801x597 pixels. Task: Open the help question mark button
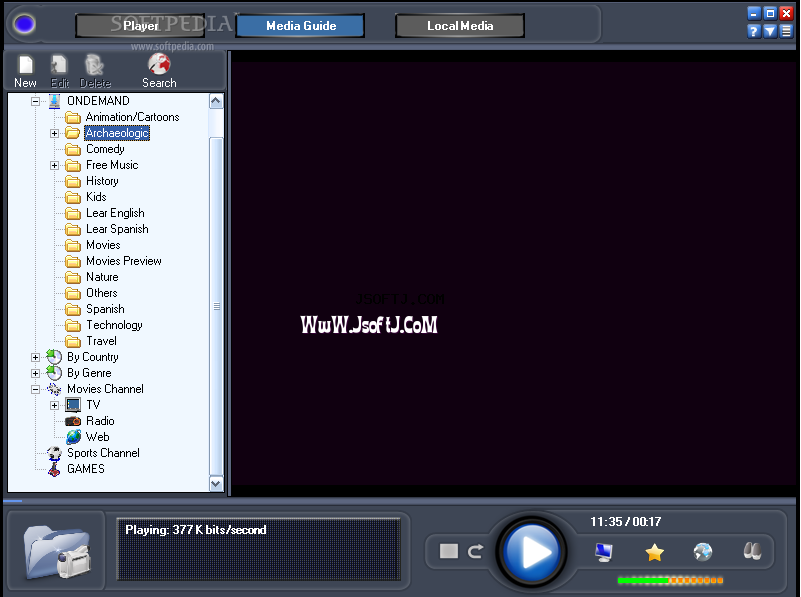tap(753, 32)
